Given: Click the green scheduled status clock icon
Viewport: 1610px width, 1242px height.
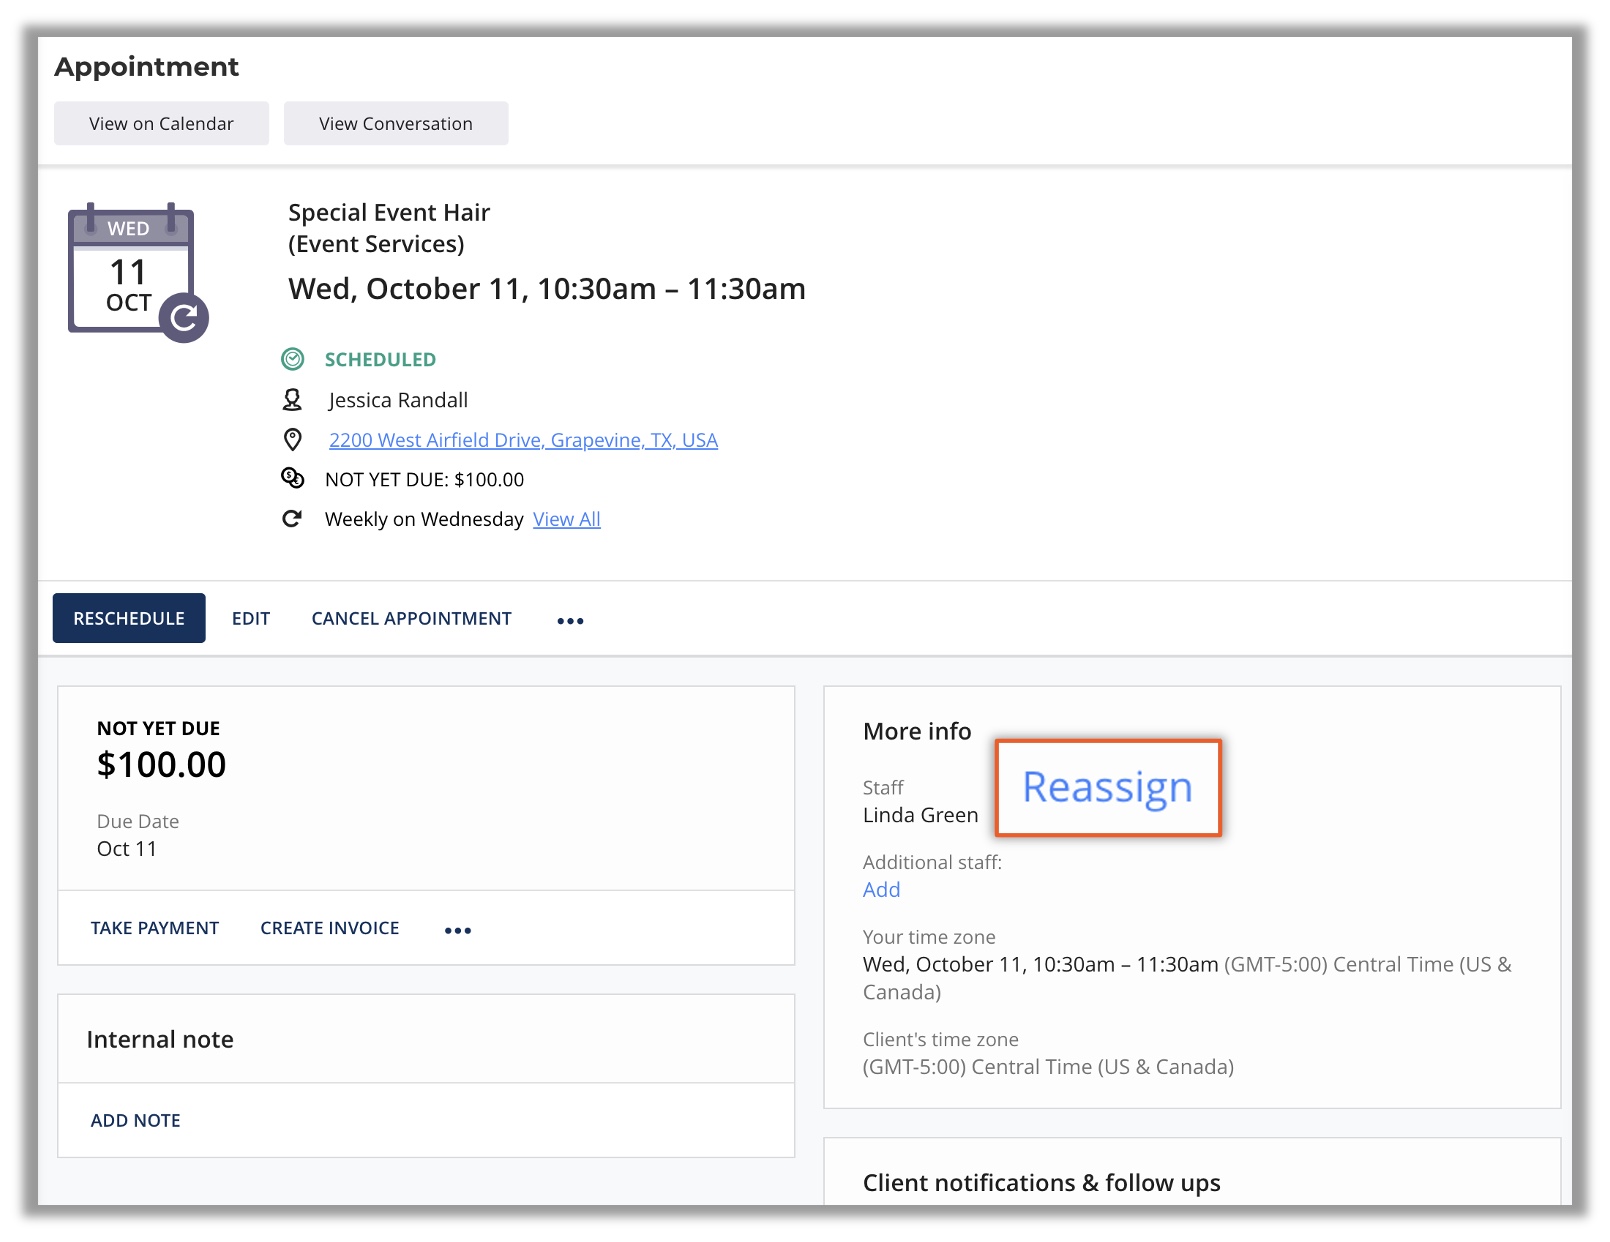Looking at the screenshot, I should pyautogui.click(x=292, y=359).
